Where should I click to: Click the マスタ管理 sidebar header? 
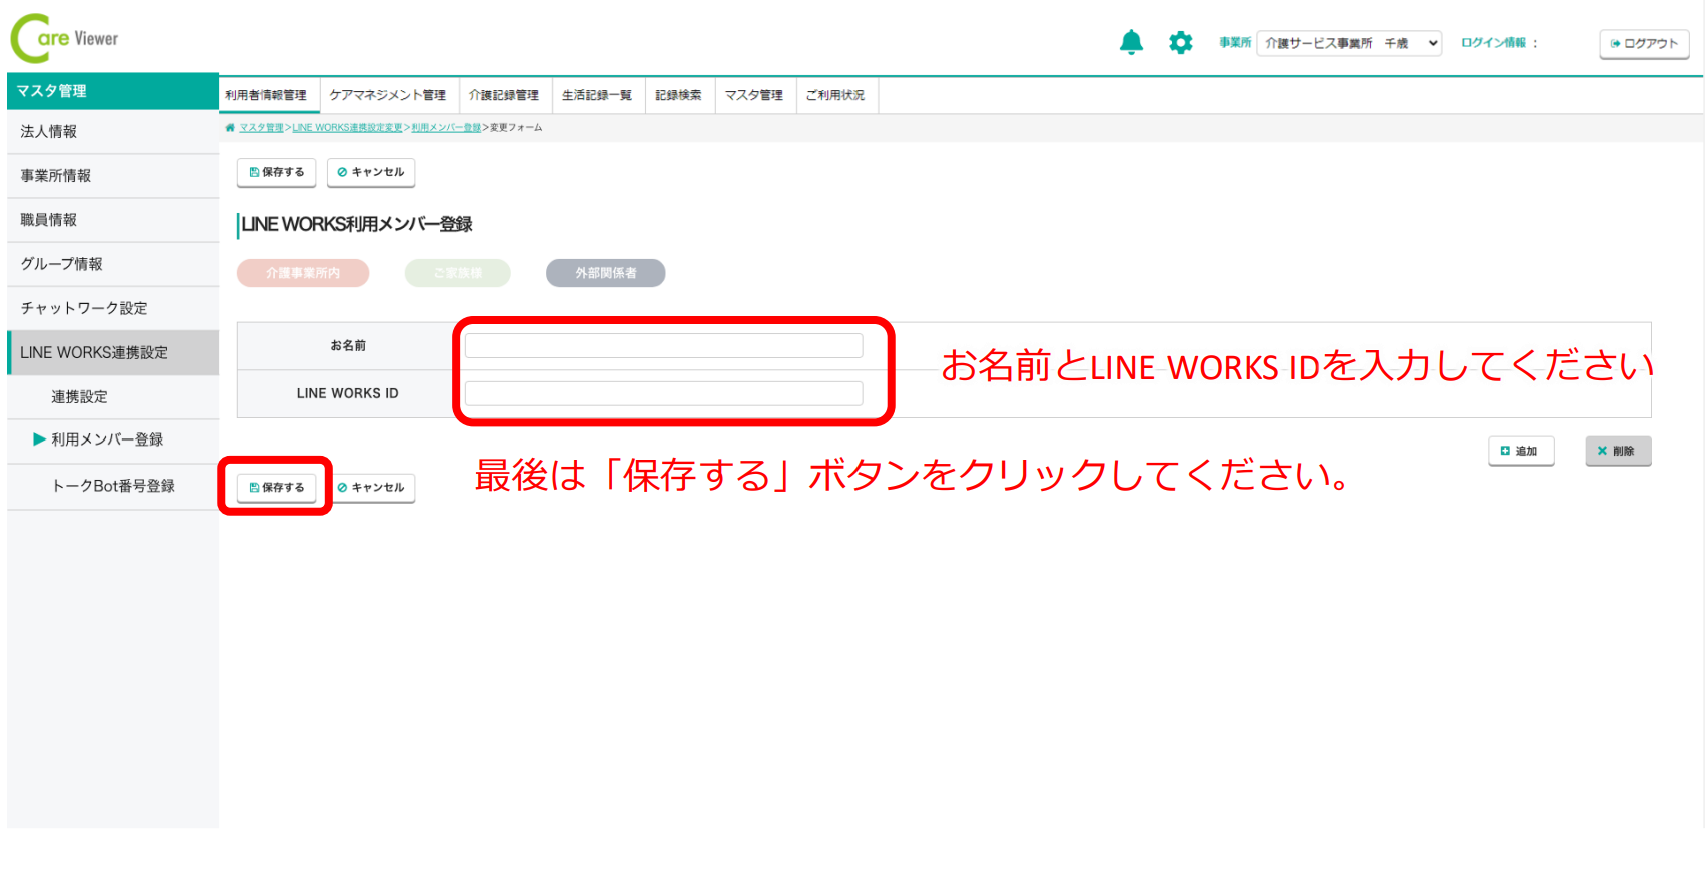pyautogui.click(x=113, y=91)
